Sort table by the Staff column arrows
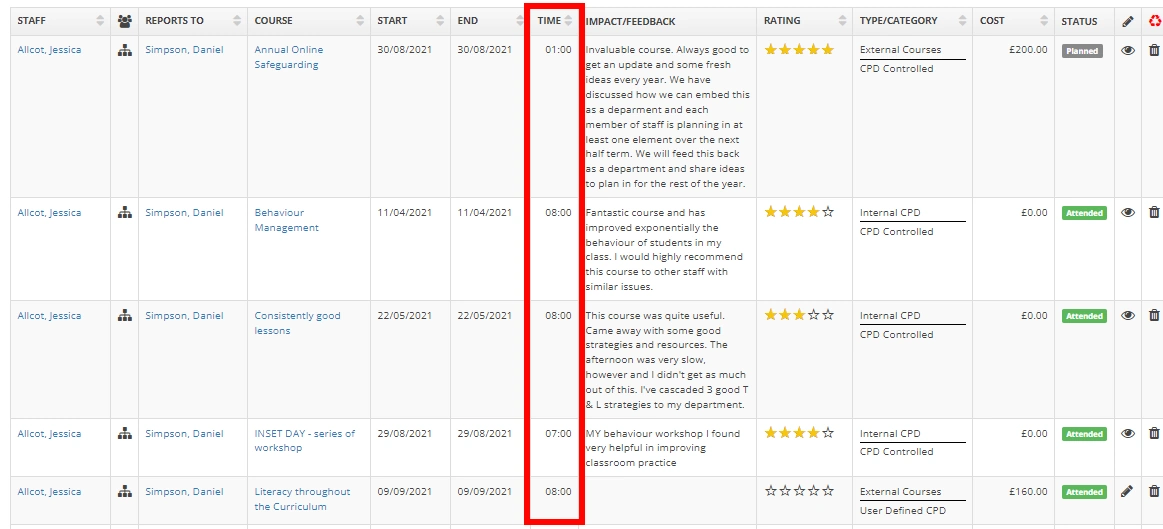1163x529 pixels. point(99,21)
